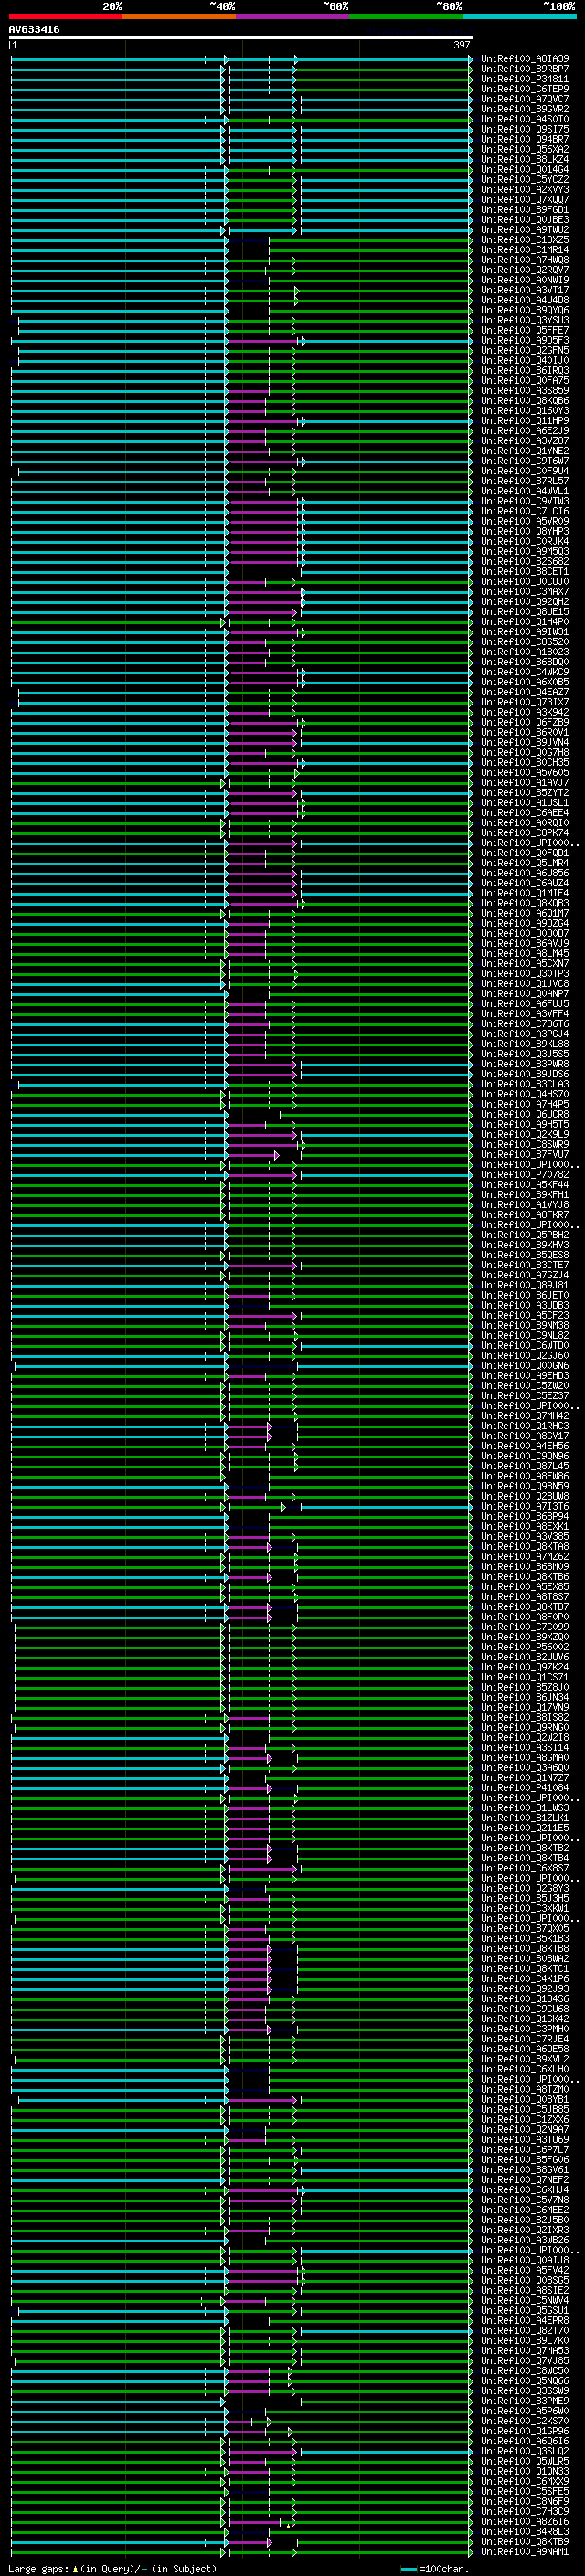Screen dimensions: 585x2576
Task: Select the UniRef100_Q56XA2 label
Action: (x=525, y=149)
